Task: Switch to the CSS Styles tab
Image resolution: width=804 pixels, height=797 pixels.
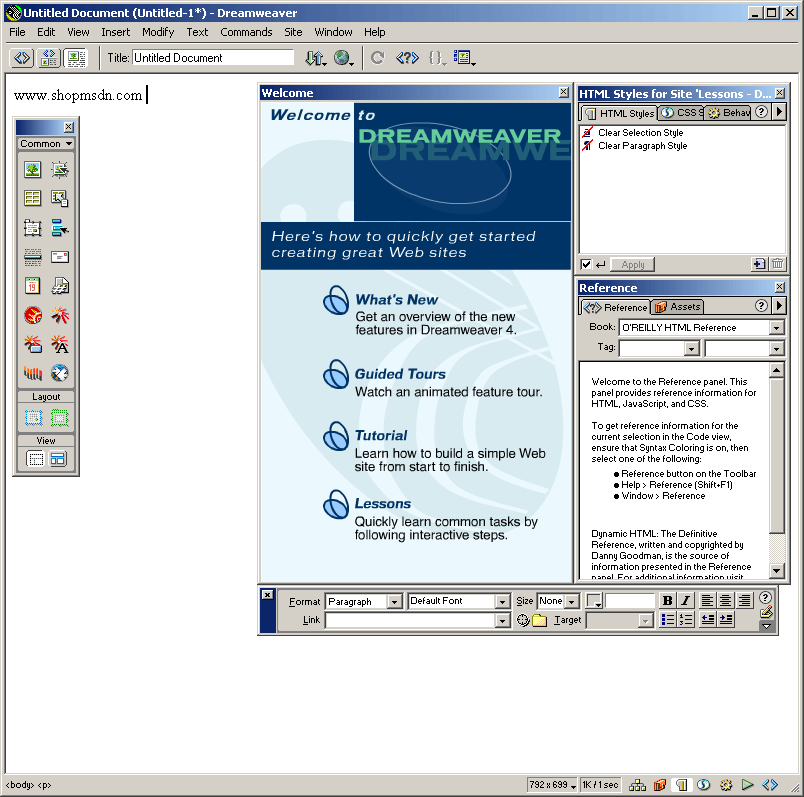Action: click(x=681, y=113)
